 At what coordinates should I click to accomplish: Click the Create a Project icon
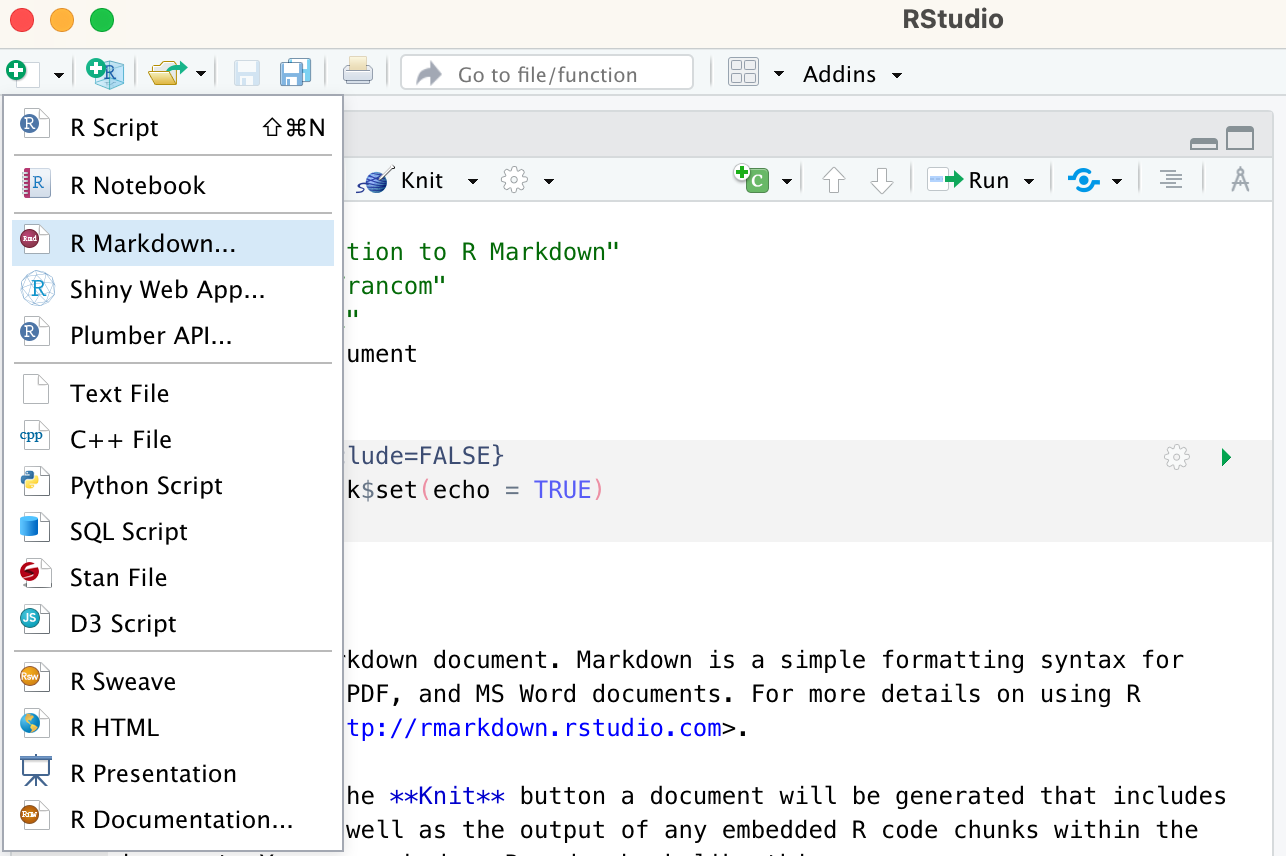[105, 73]
